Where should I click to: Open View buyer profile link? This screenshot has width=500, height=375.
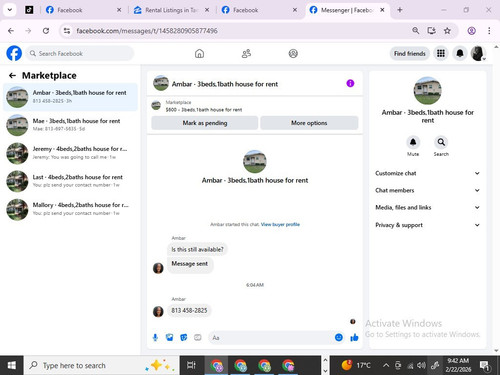click(x=280, y=224)
